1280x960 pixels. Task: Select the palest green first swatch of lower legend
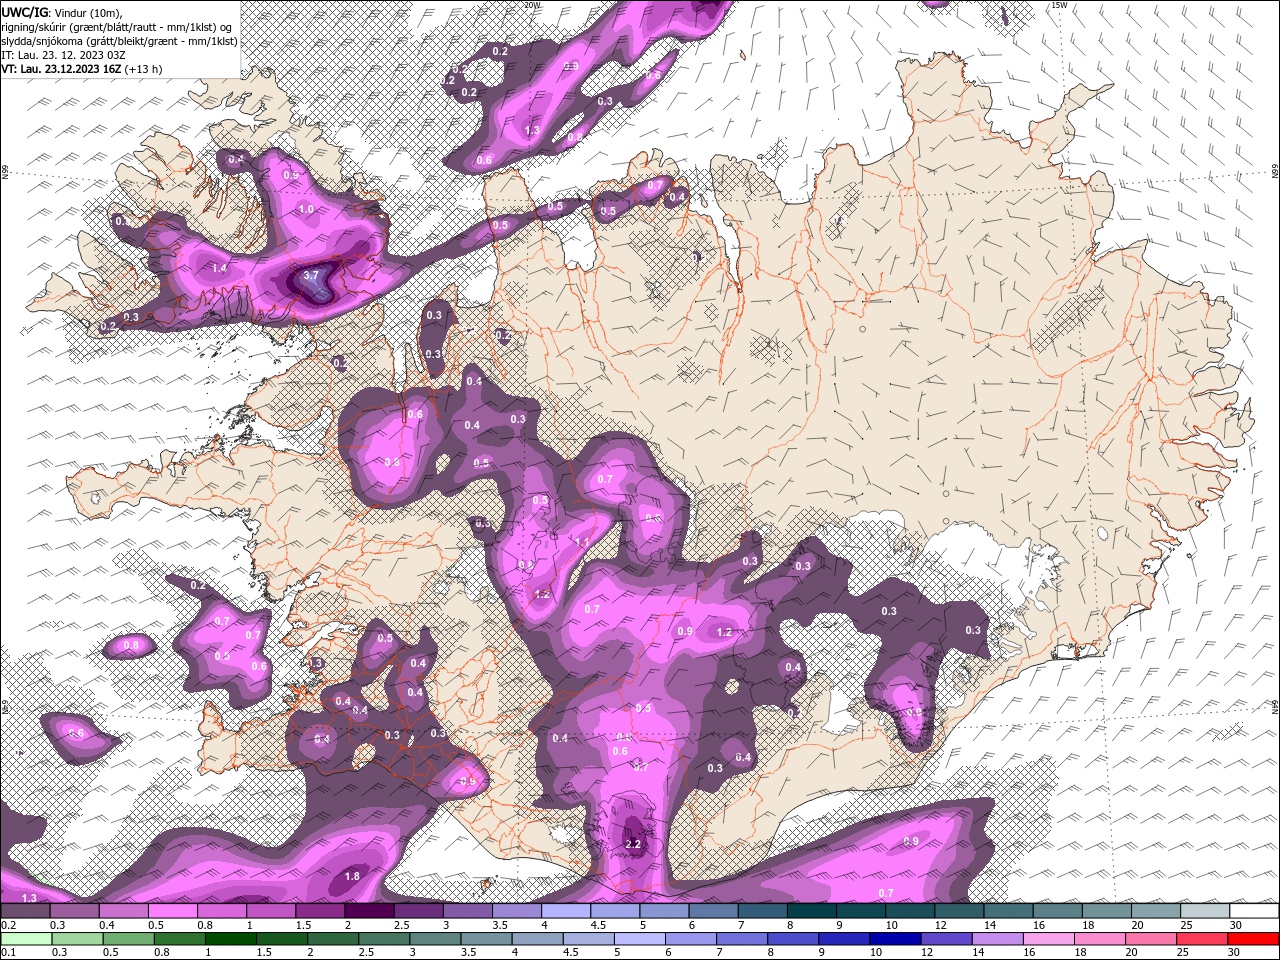pyautogui.click(x=26, y=939)
